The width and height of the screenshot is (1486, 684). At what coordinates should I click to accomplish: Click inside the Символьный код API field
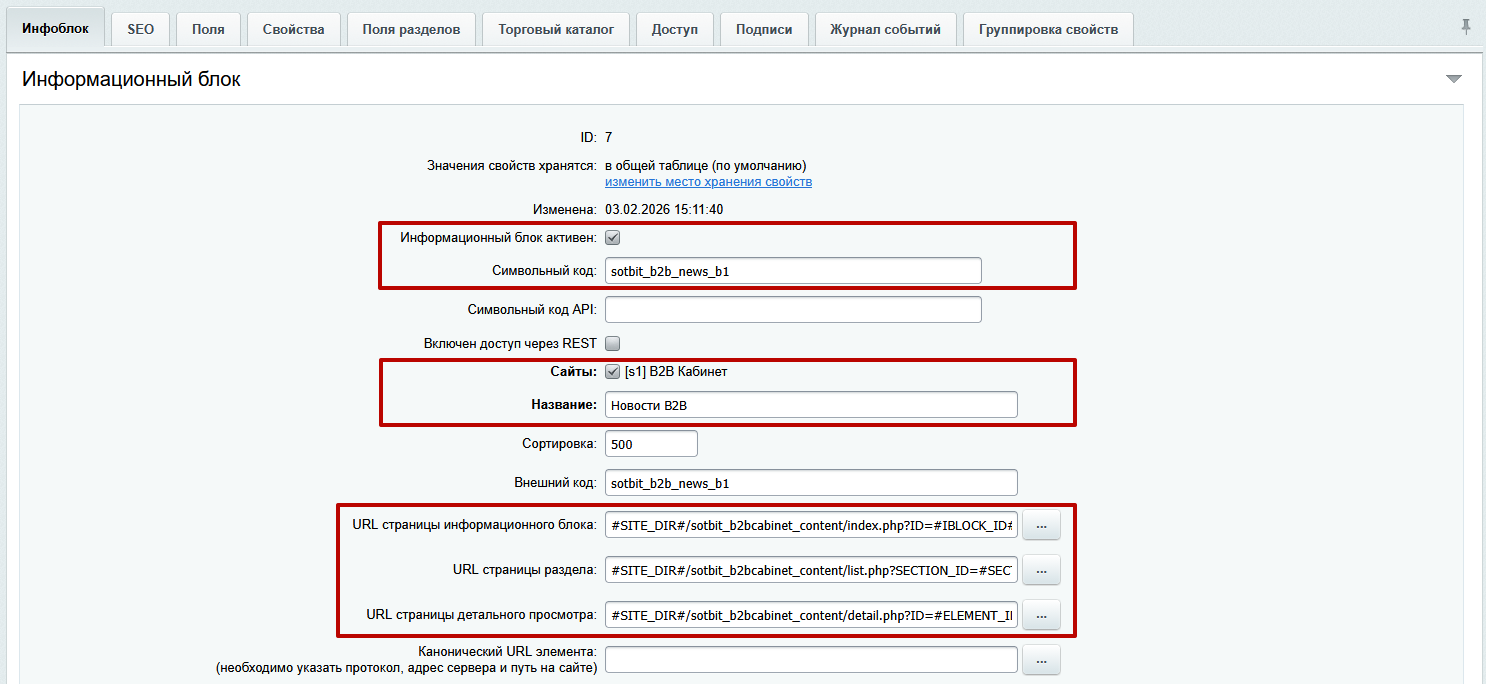(x=793, y=309)
